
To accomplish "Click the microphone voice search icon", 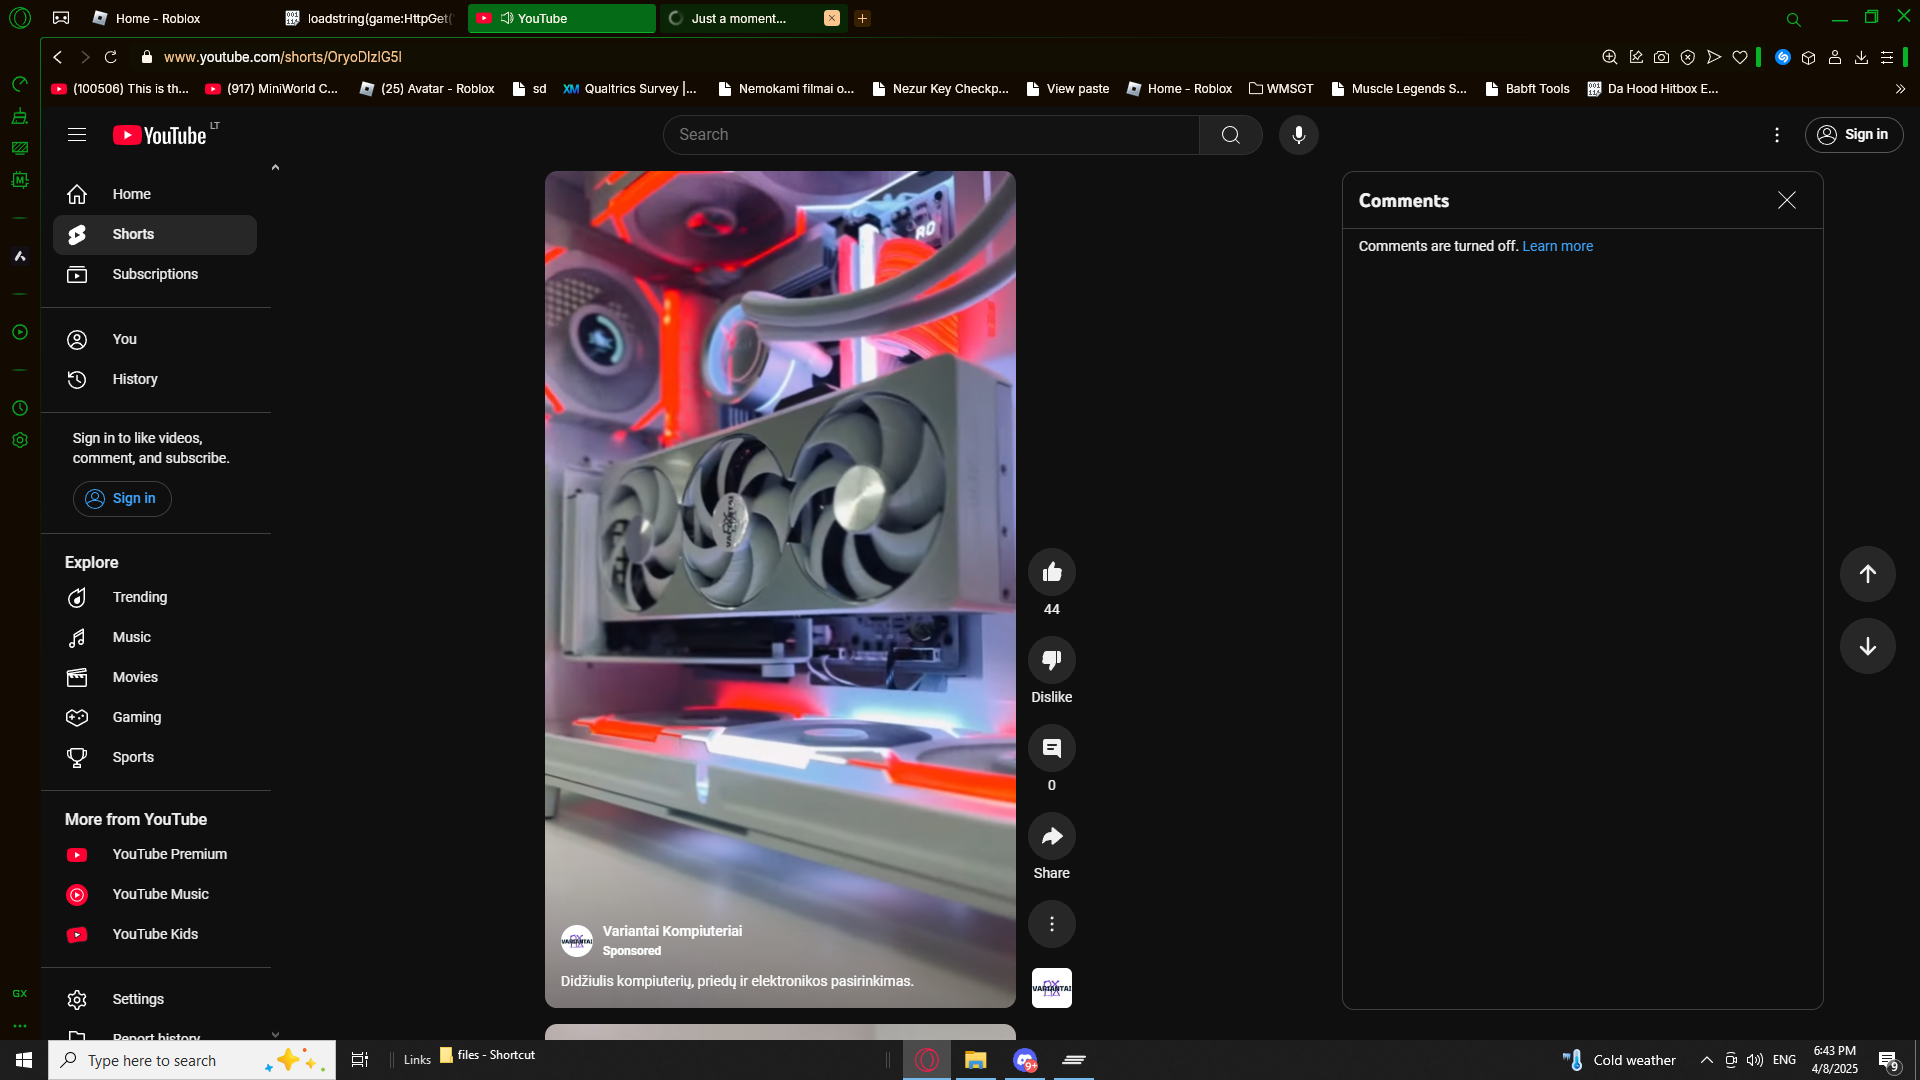I will [x=1298, y=135].
